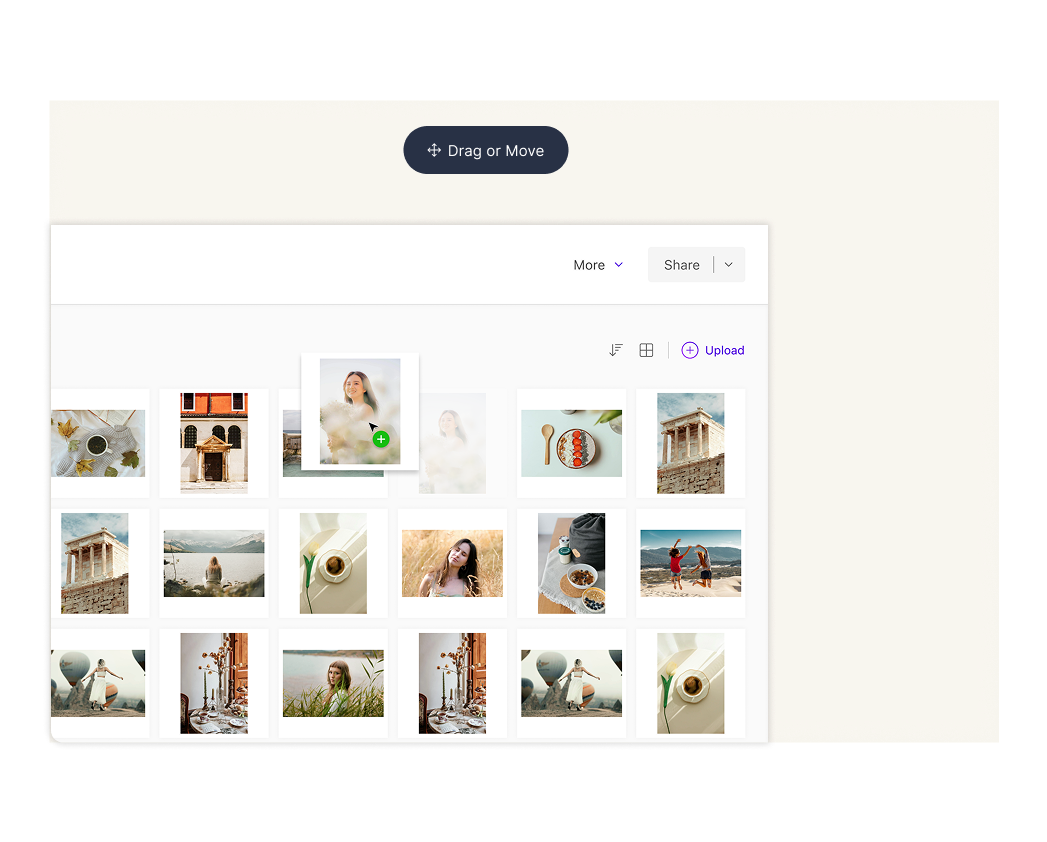The height and width of the screenshot is (842, 1047).
Task: Select the woman in wheat field photo
Action: pos(452,563)
